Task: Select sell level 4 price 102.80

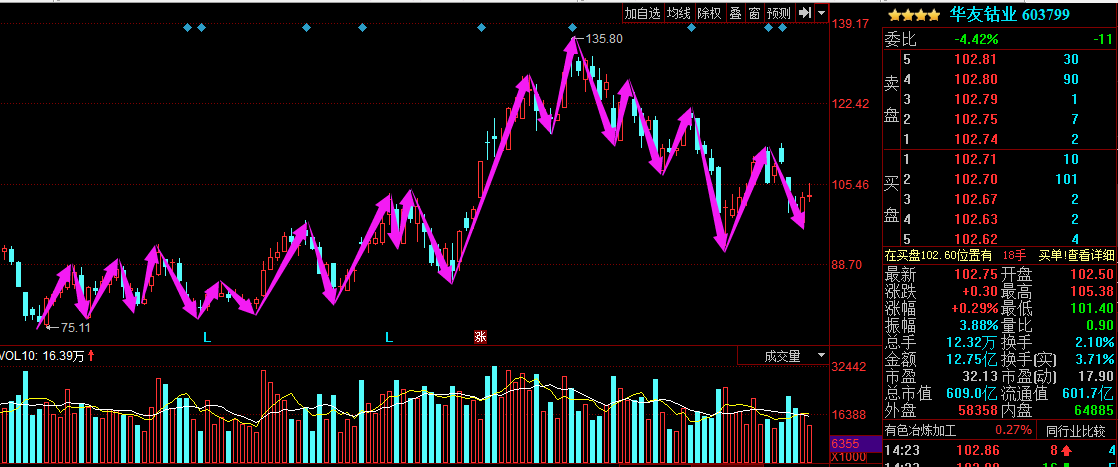Action: 974,79
